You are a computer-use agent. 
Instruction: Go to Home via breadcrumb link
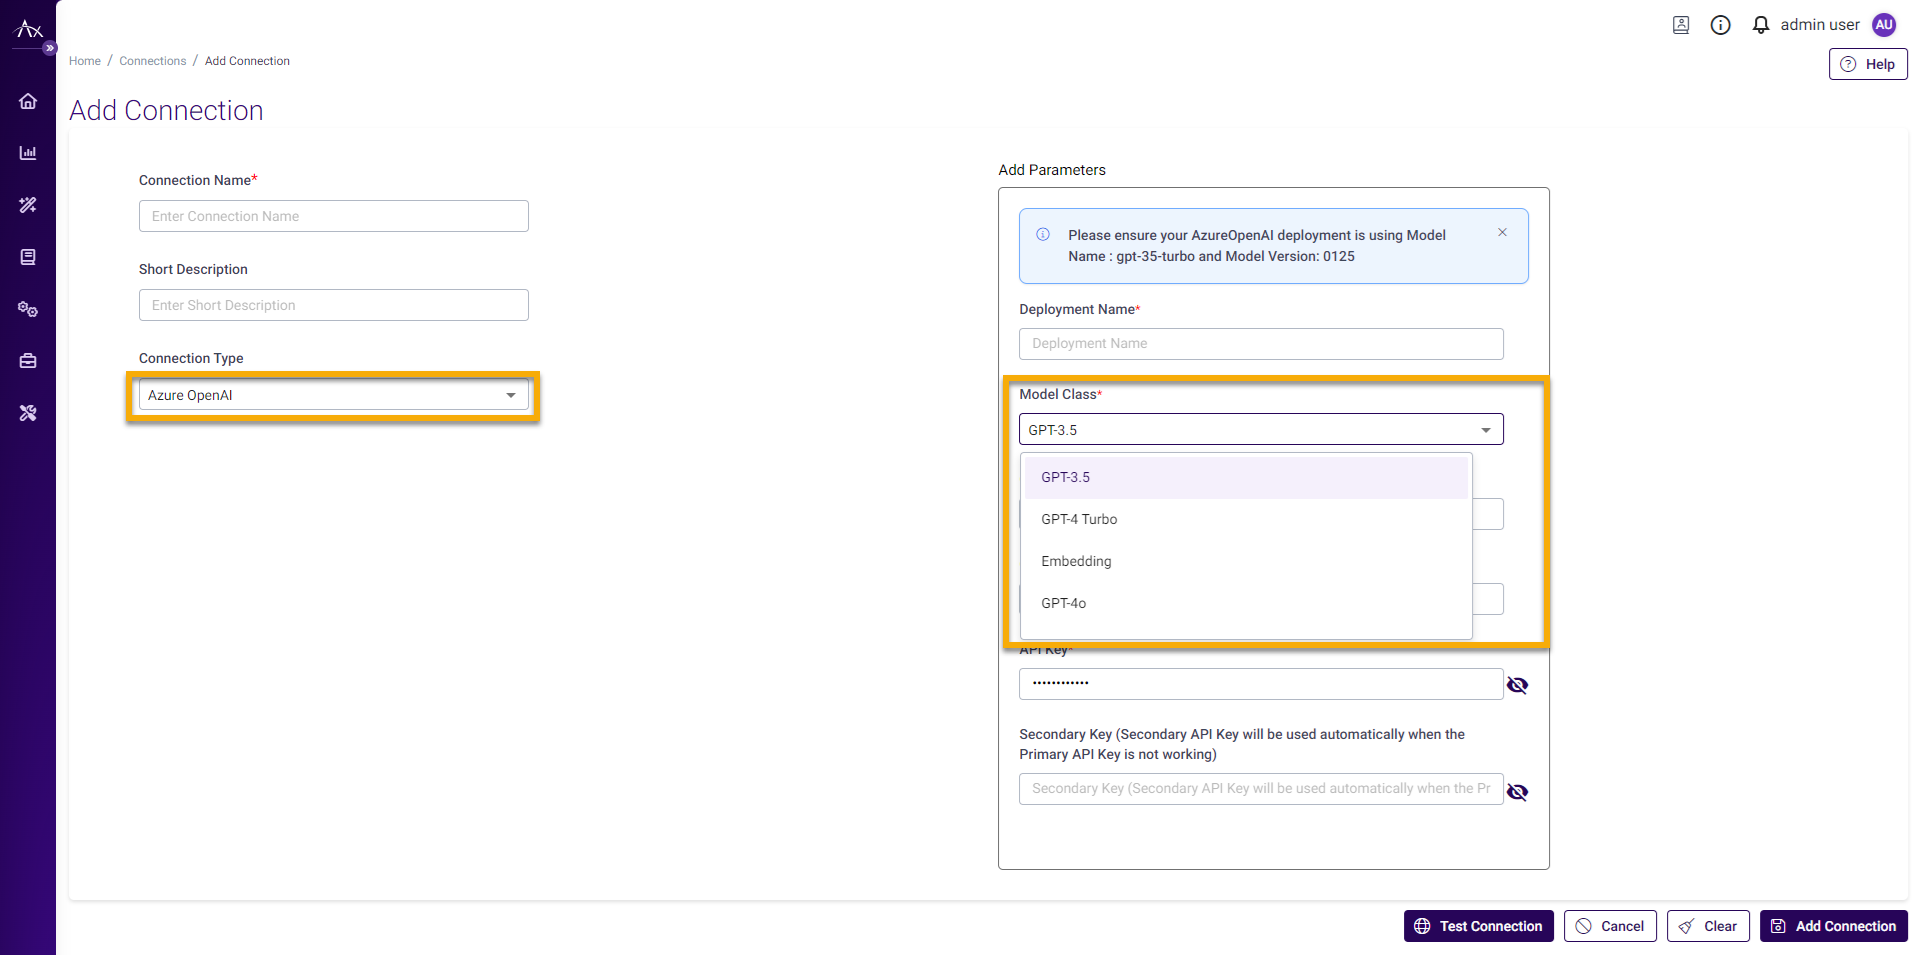point(84,60)
